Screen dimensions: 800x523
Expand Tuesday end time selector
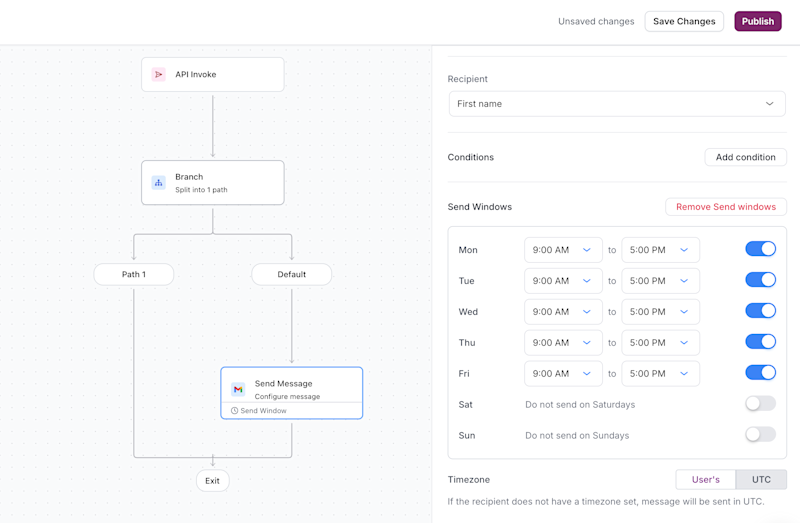coord(660,281)
